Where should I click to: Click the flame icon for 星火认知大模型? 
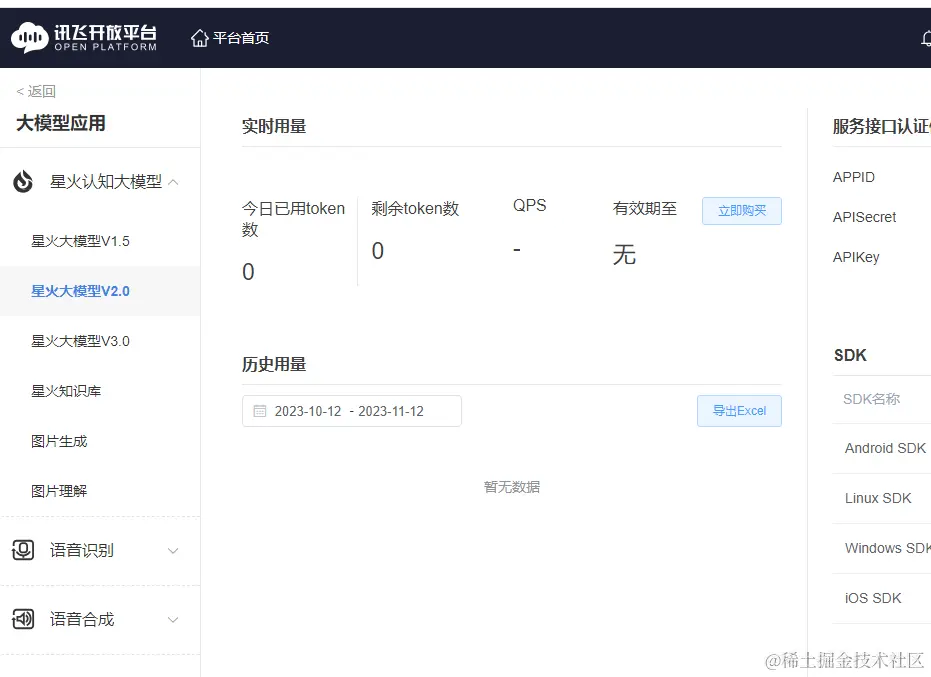pos(23,182)
